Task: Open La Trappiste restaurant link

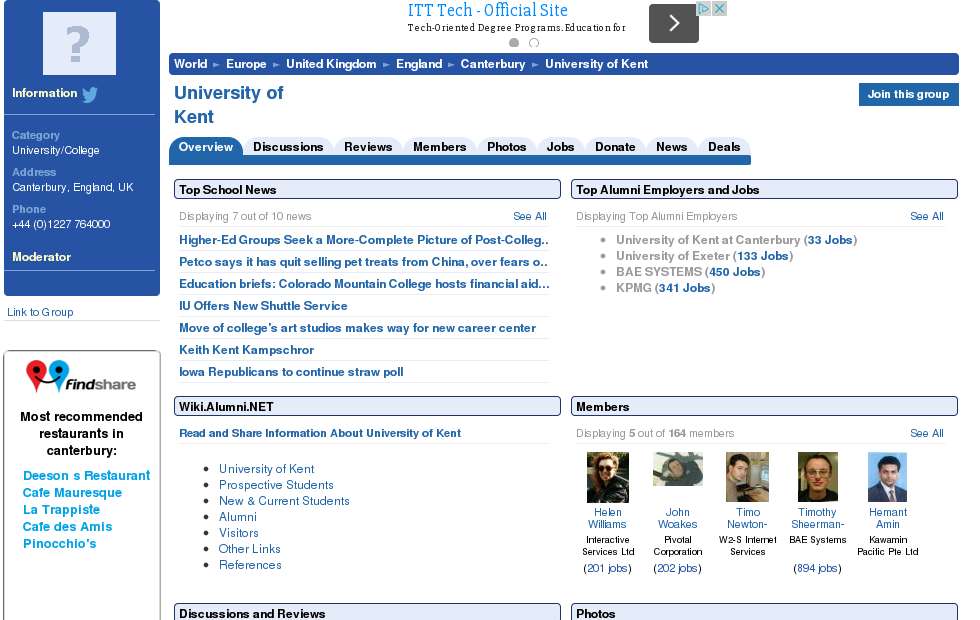Action: click(x=61, y=509)
